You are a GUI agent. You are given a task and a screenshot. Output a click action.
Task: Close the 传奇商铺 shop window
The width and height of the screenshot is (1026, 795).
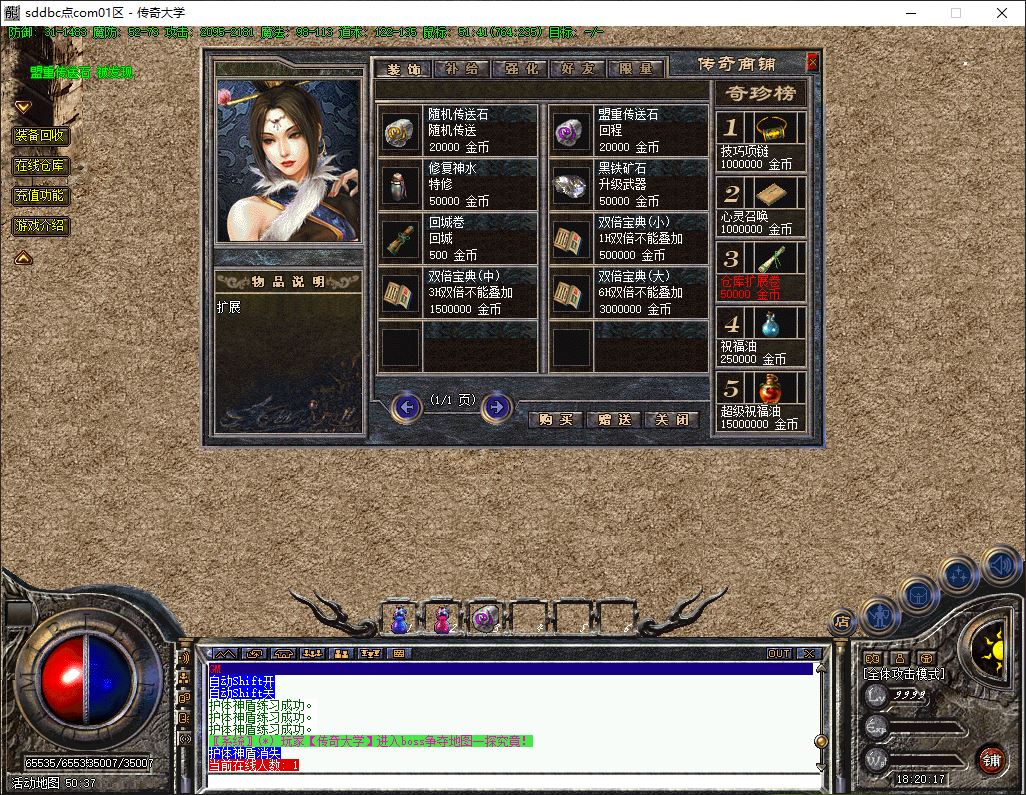point(812,62)
